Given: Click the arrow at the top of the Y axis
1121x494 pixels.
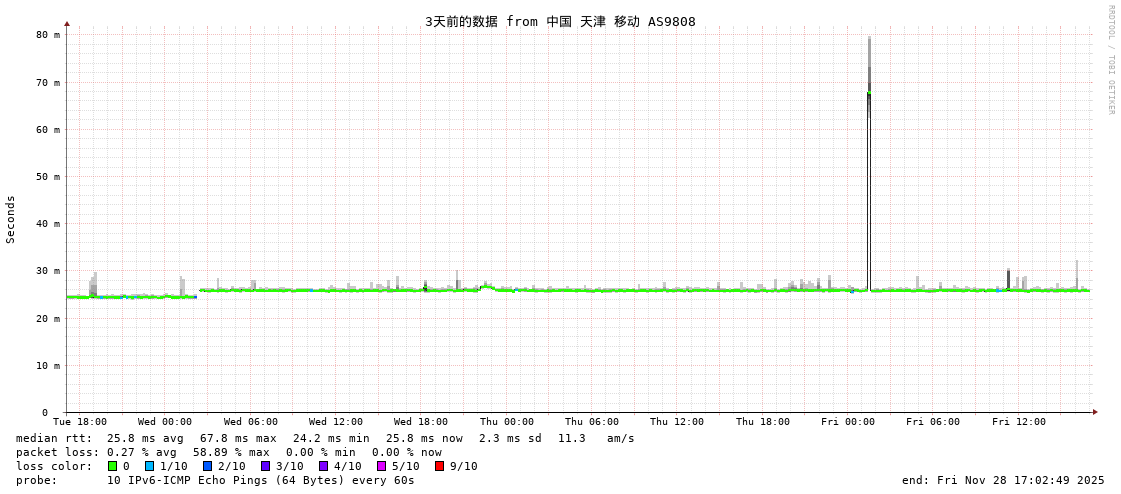Looking at the screenshot, I should [67, 23].
